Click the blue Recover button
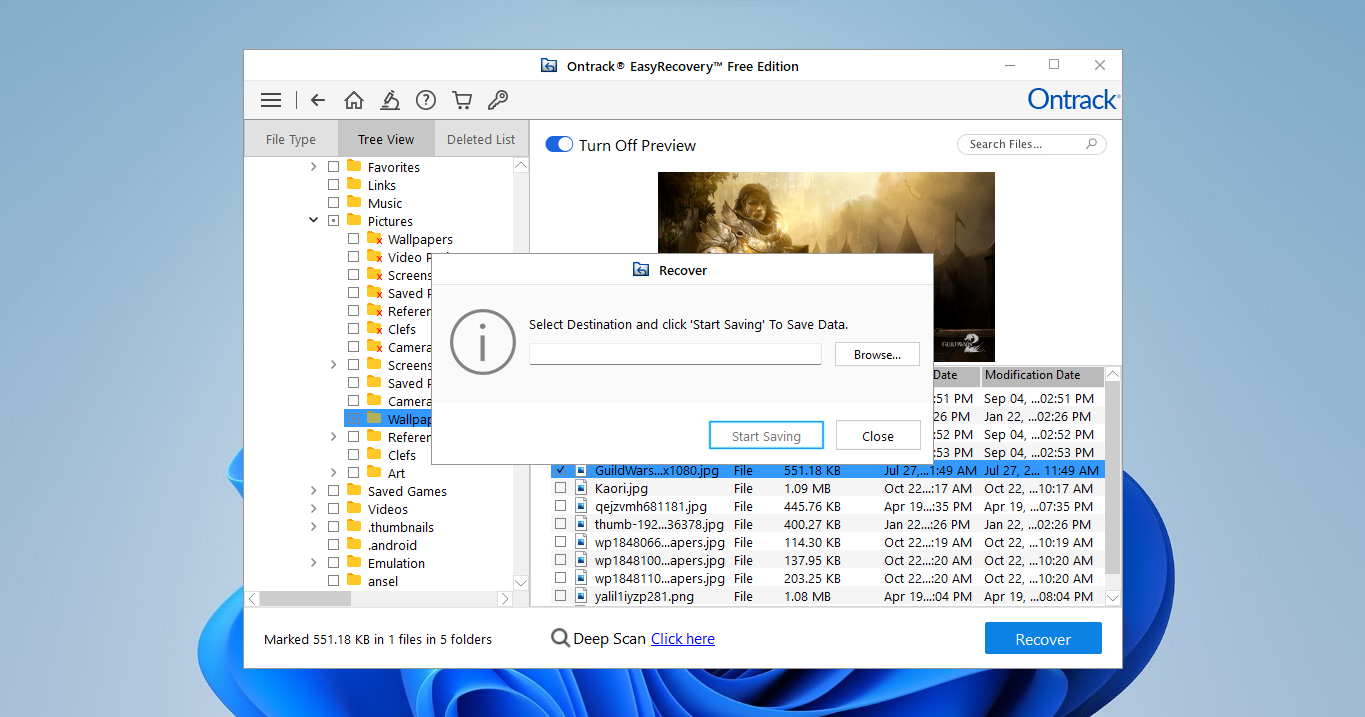The height and width of the screenshot is (717, 1365). [1043, 639]
